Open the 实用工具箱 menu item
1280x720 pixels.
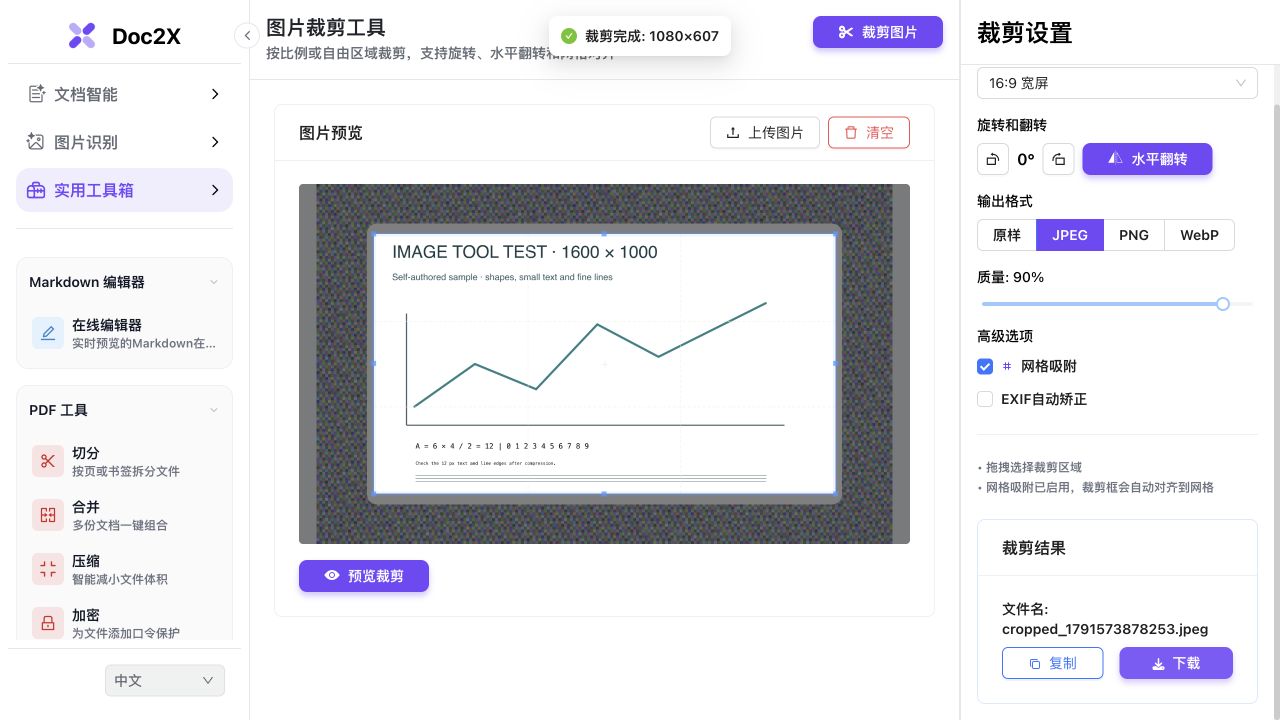tap(124, 190)
